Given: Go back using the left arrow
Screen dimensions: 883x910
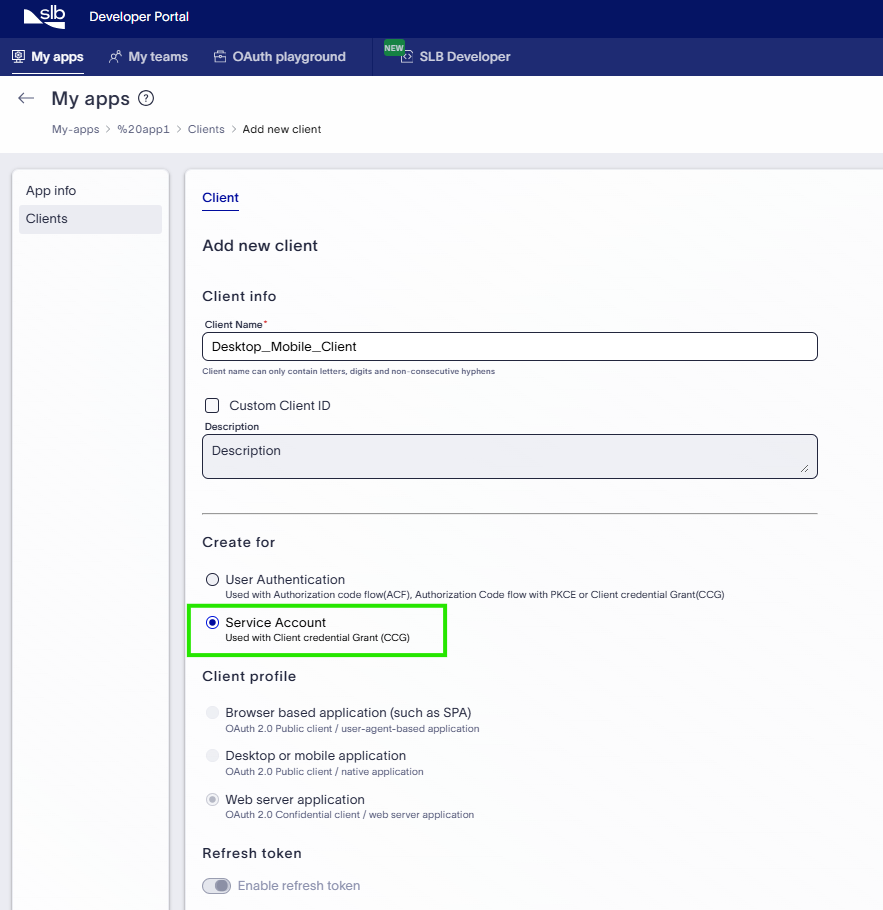Looking at the screenshot, I should [x=26, y=98].
